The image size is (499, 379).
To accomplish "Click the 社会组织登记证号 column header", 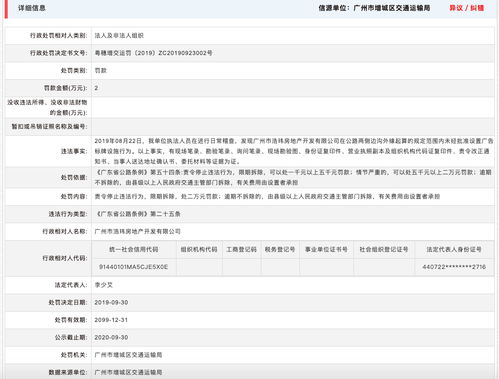I will [384, 249].
